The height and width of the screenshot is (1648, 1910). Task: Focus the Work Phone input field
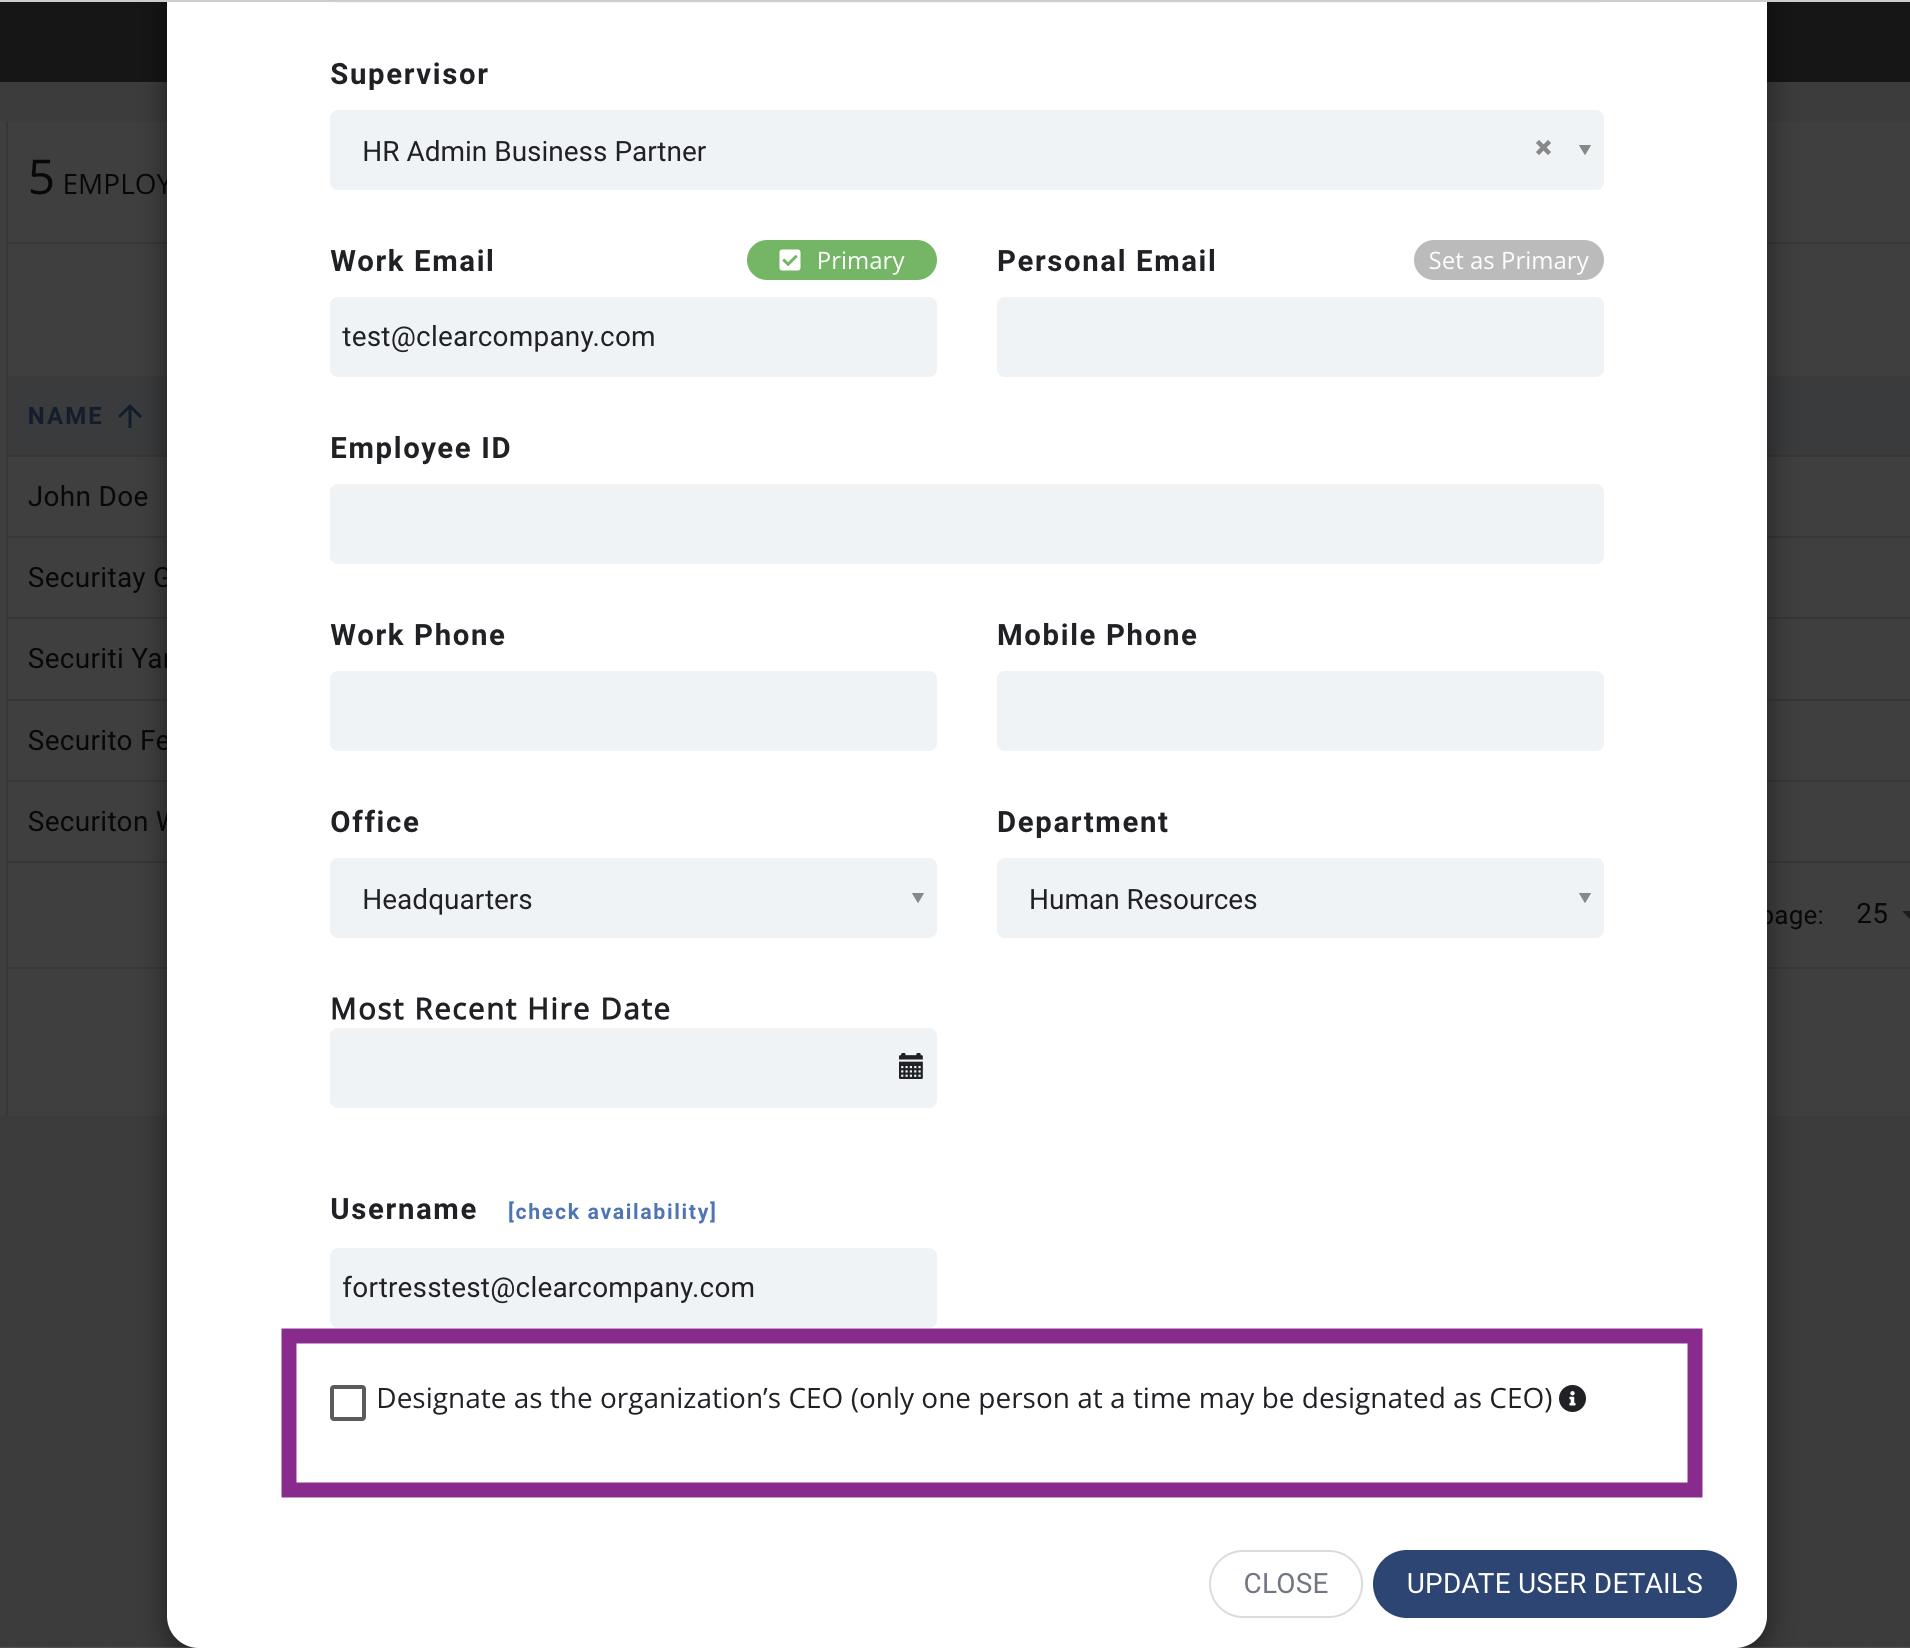coord(633,711)
